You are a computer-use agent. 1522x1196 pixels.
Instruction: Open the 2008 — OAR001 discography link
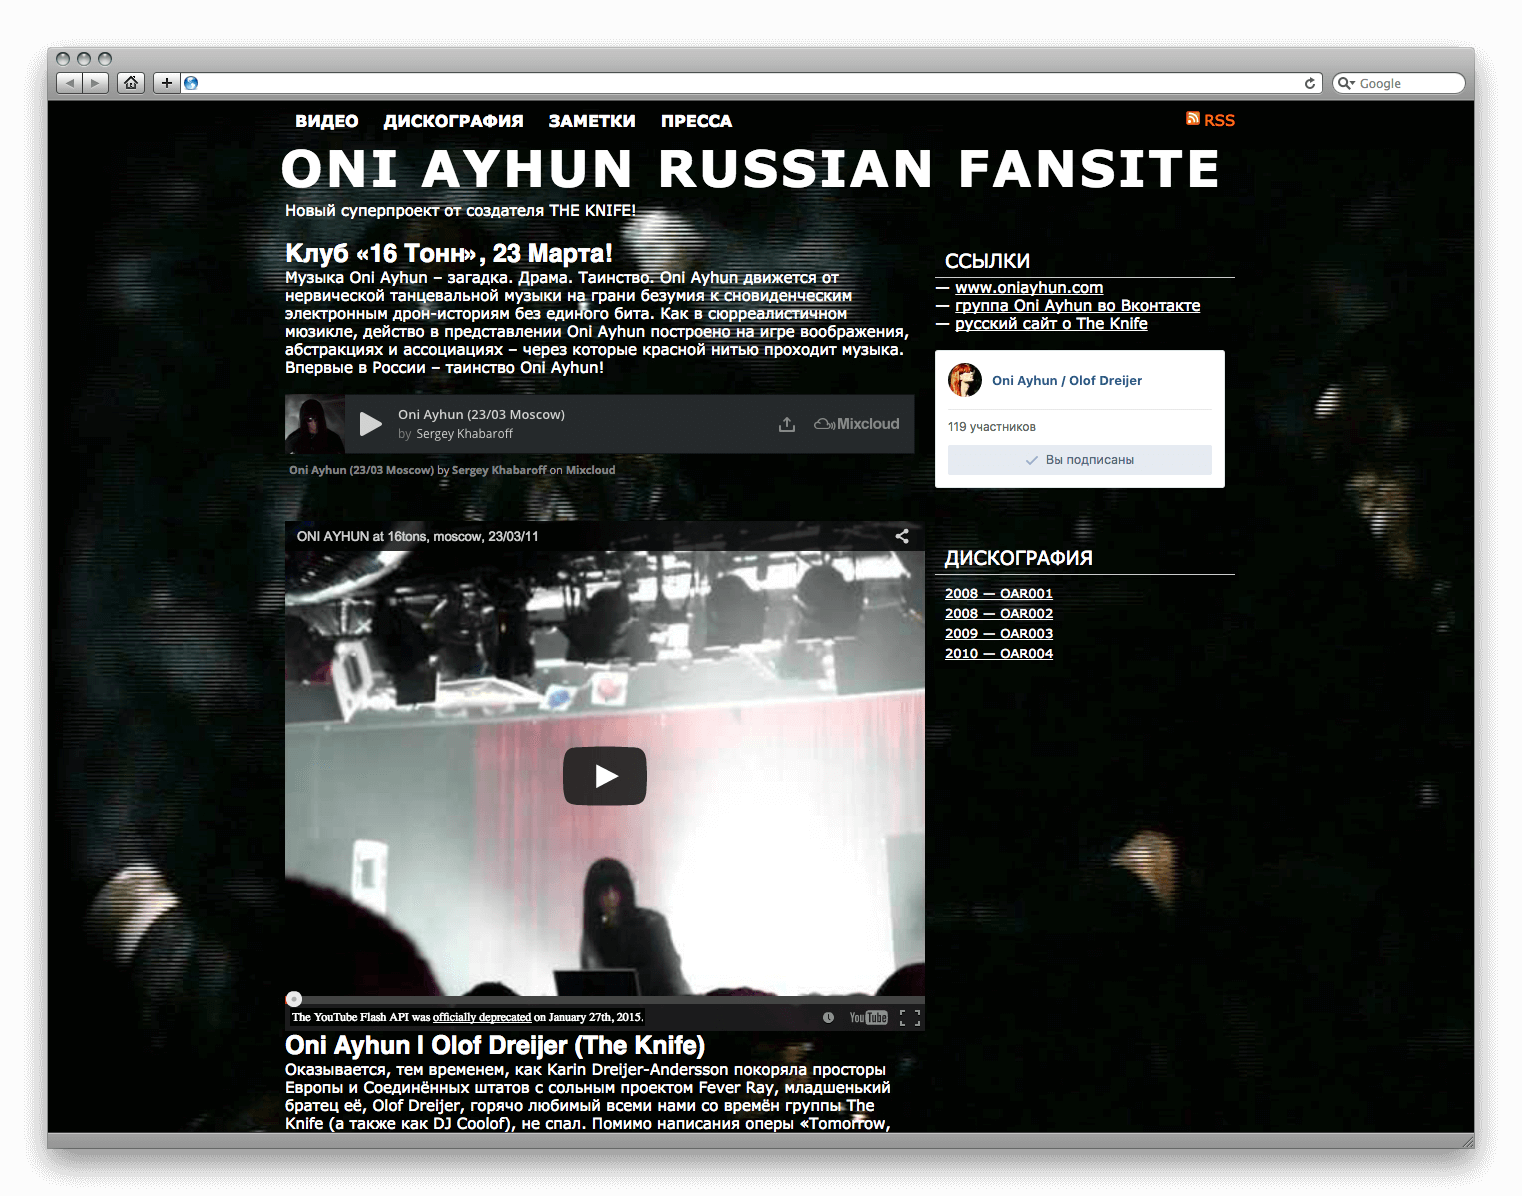click(x=998, y=594)
